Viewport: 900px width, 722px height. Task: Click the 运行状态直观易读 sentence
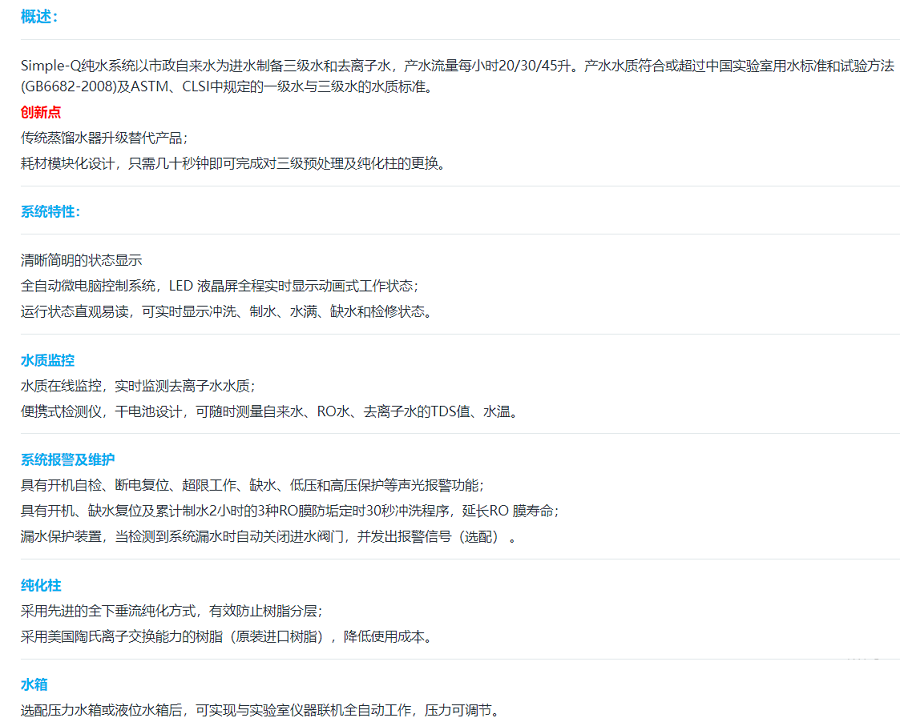click(x=226, y=311)
